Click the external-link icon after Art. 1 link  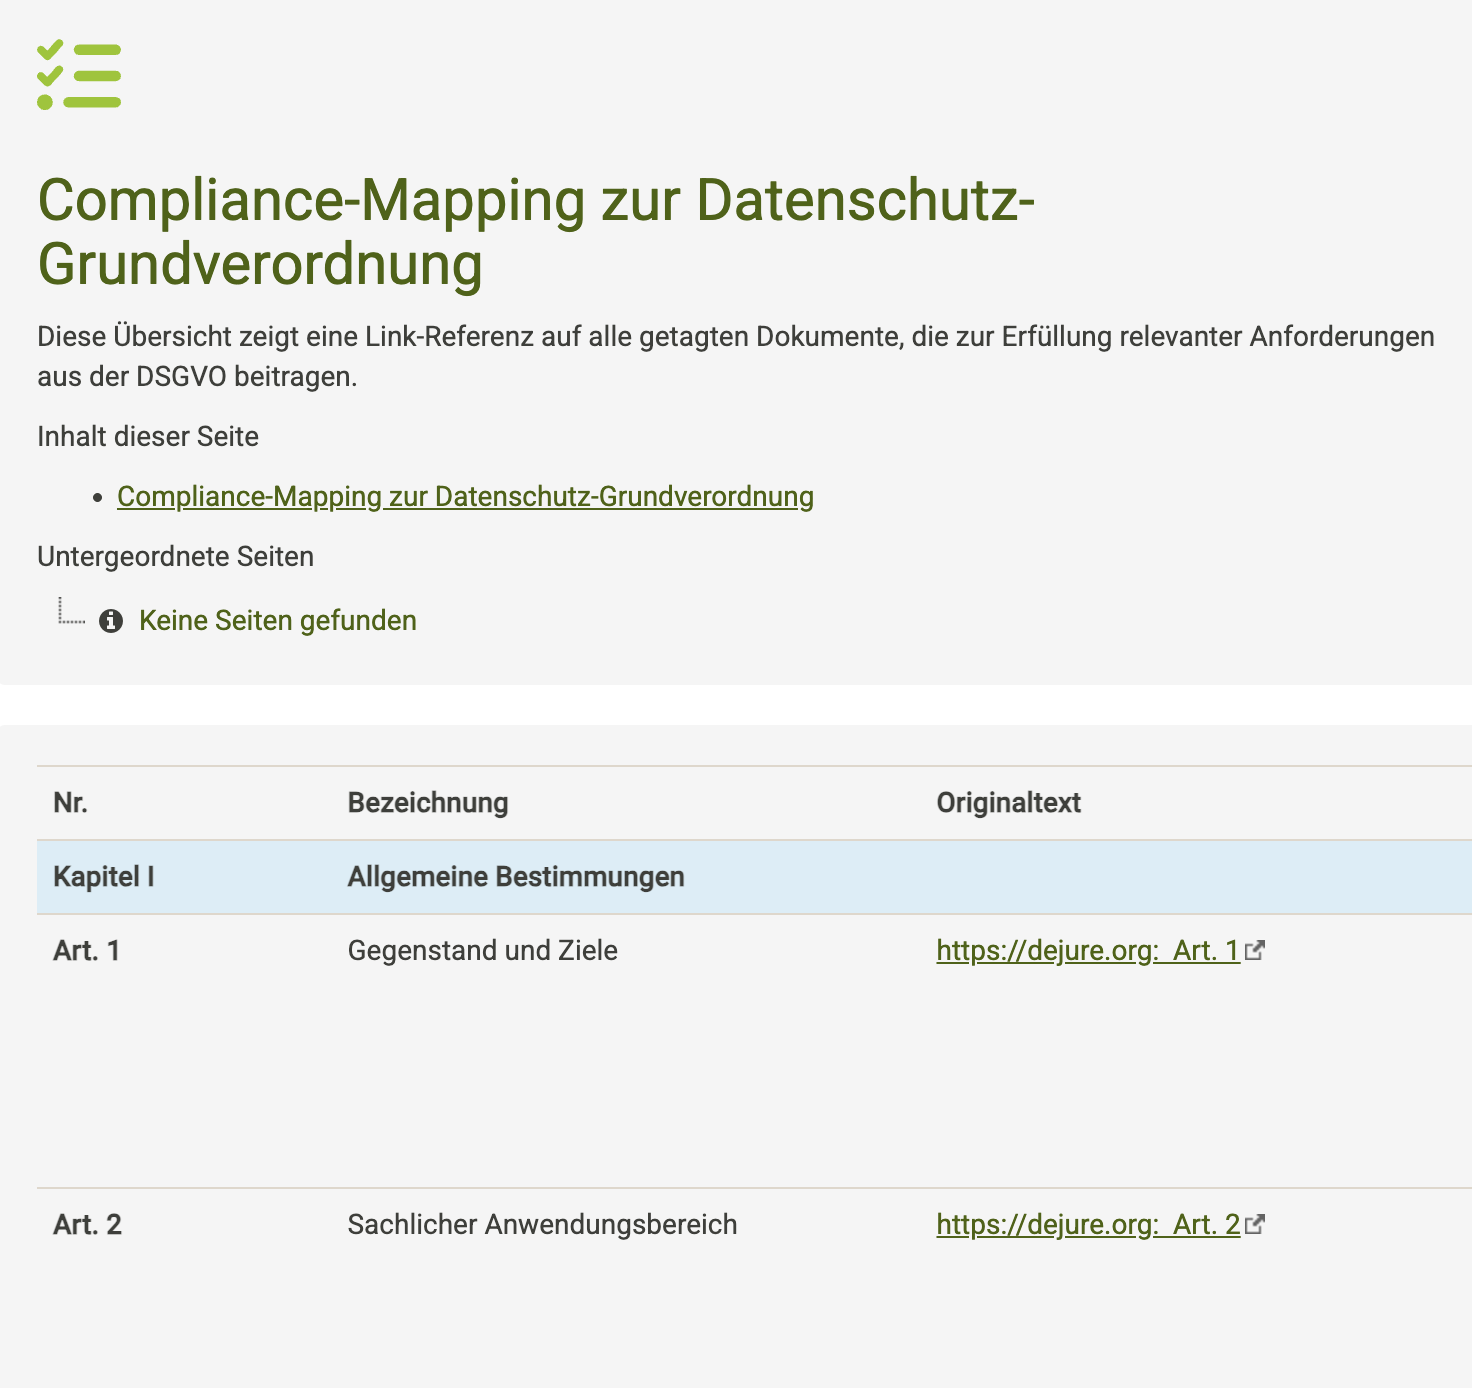pos(1255,950)
